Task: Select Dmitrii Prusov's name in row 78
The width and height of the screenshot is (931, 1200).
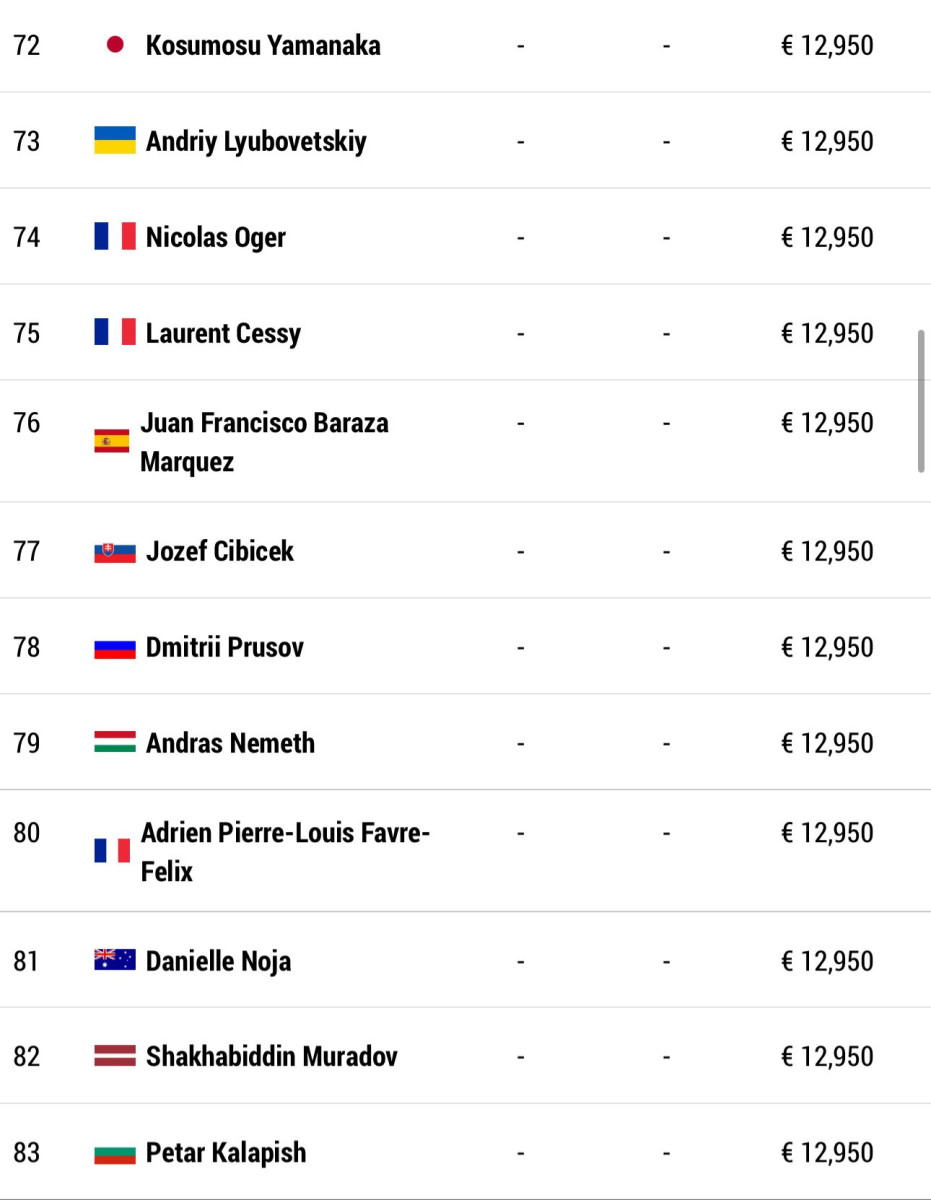Action: pyautogui.click(x=225, y=647)
